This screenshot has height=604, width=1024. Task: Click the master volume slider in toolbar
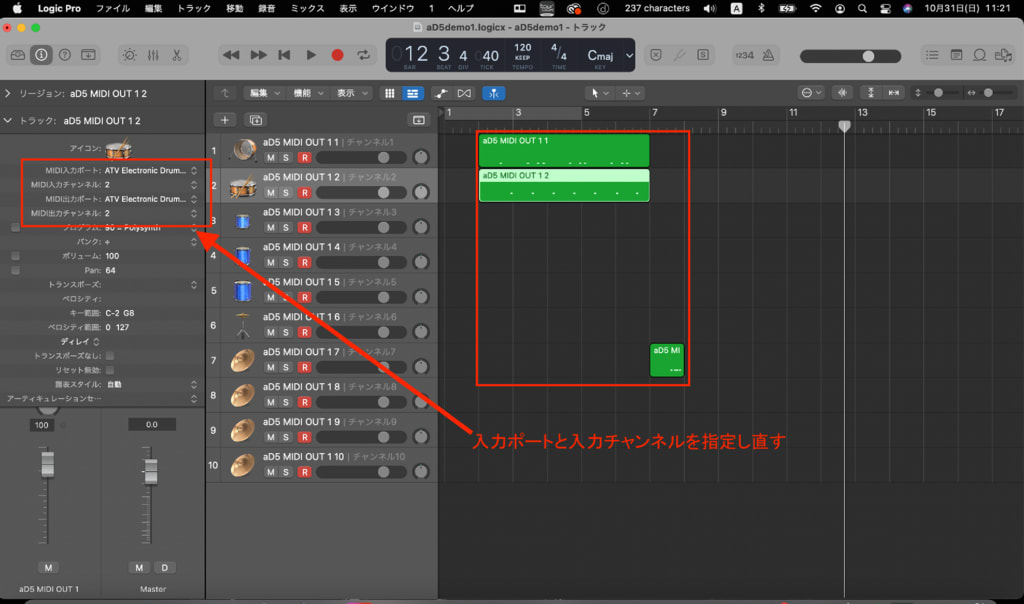pyautogui.click(x=867, y=56)
